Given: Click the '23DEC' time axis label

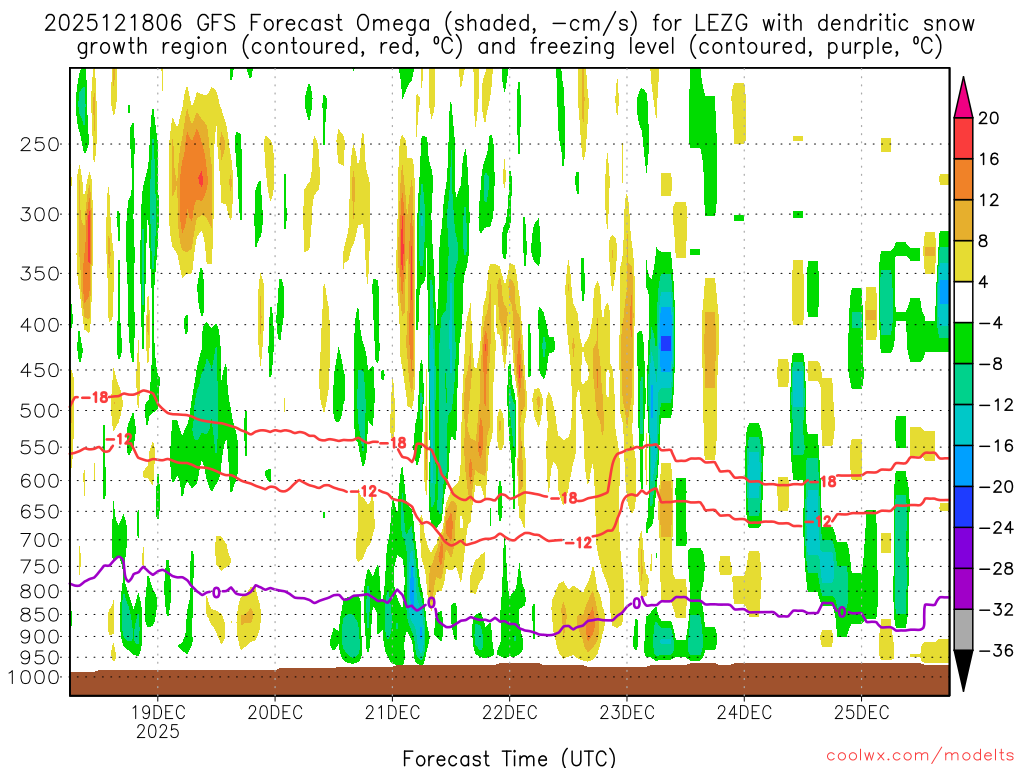Looking at the screenshot, I should point(626,712).
